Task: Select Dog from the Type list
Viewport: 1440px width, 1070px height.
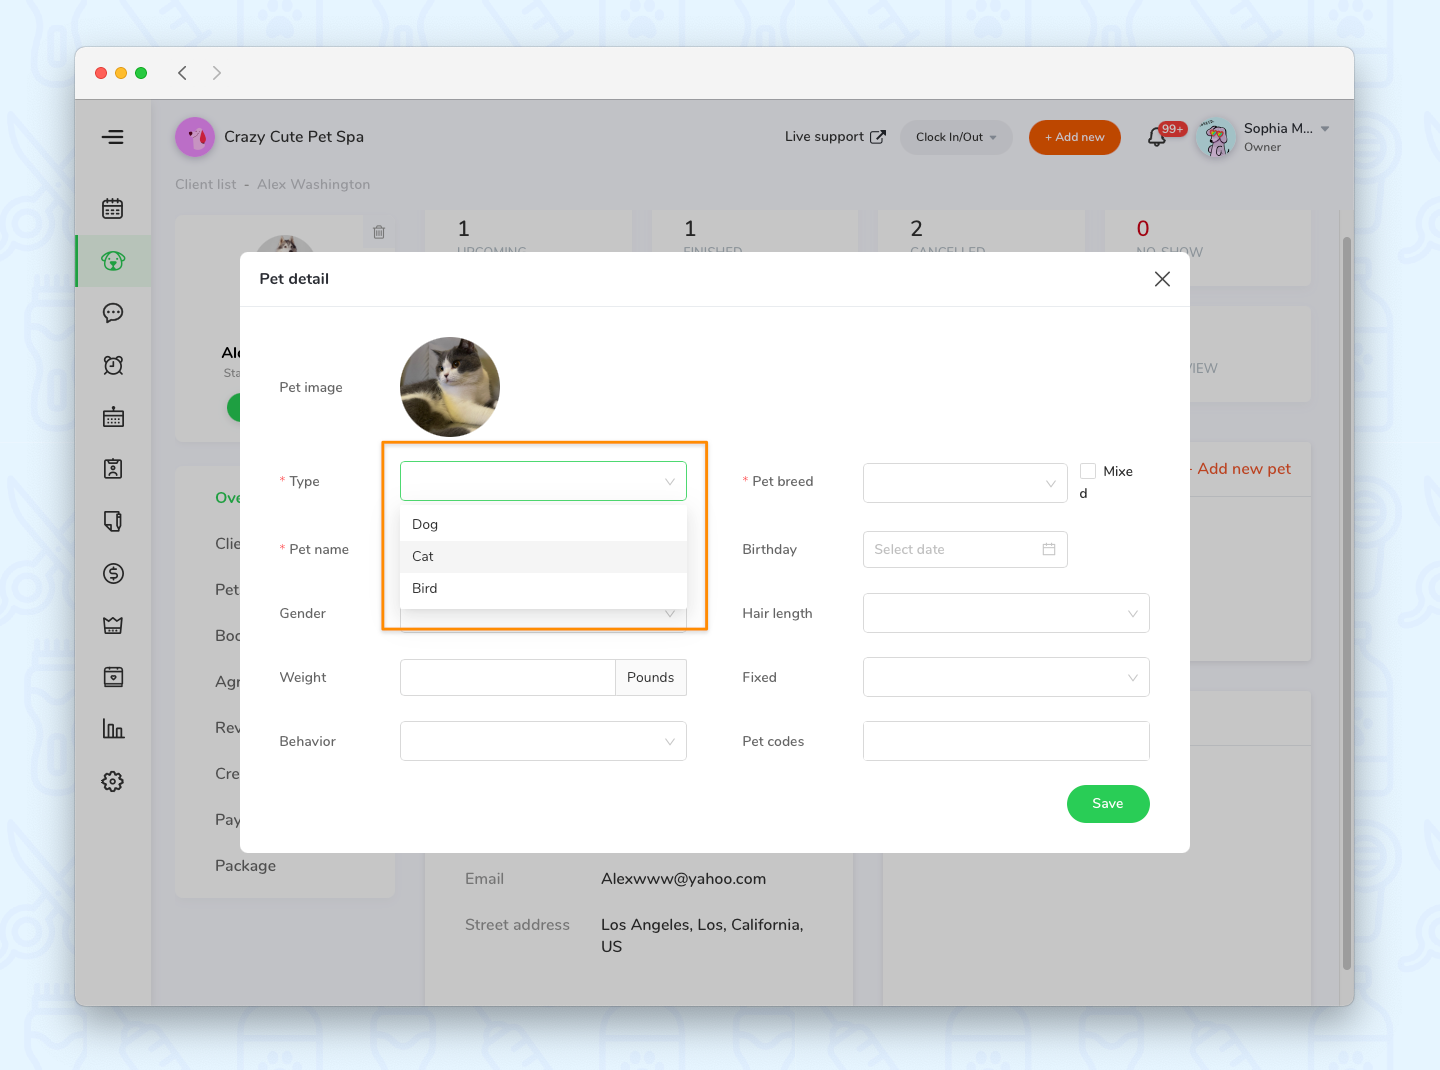Action: tap(543, 524)
